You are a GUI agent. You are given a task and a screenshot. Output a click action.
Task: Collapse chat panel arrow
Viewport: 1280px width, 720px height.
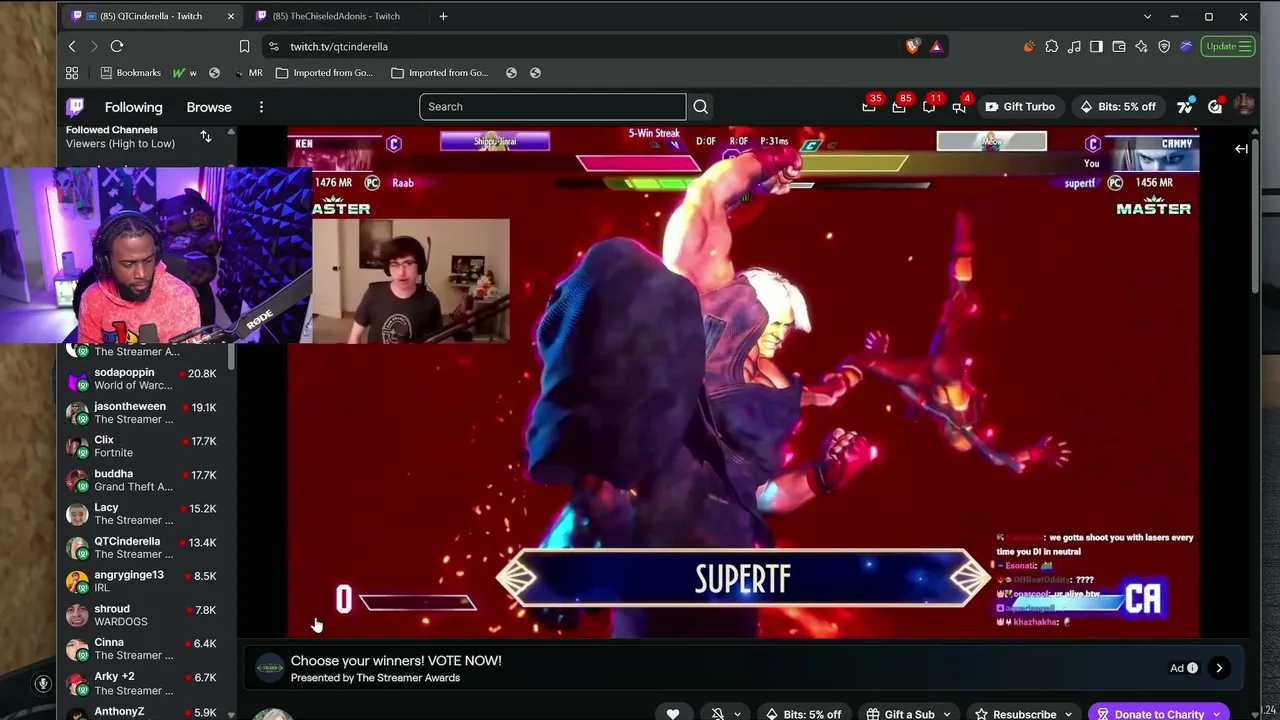1241,149
